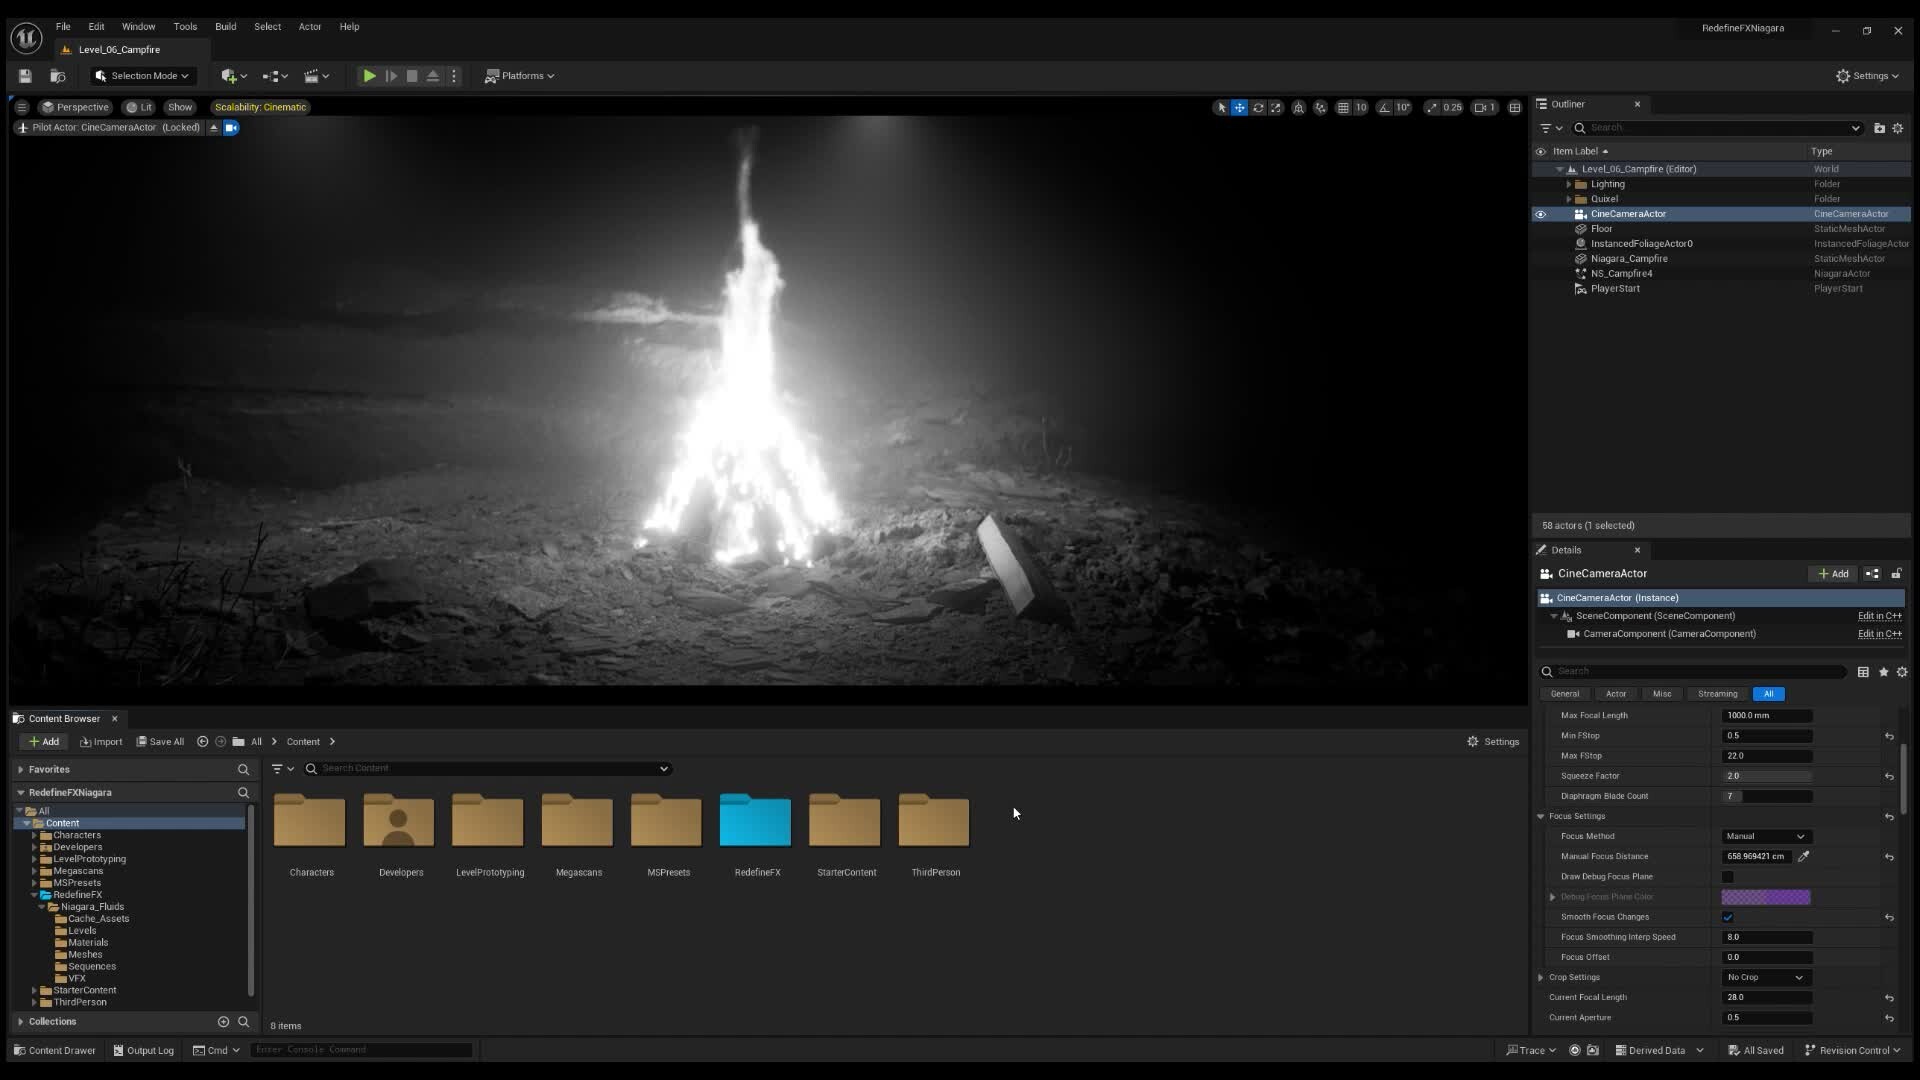Save the current level
This screenshot has height=1080, width=1920.
25,76
